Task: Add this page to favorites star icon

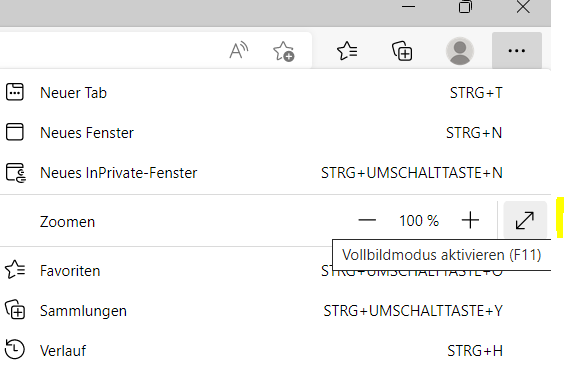Action: coord(283,51)
